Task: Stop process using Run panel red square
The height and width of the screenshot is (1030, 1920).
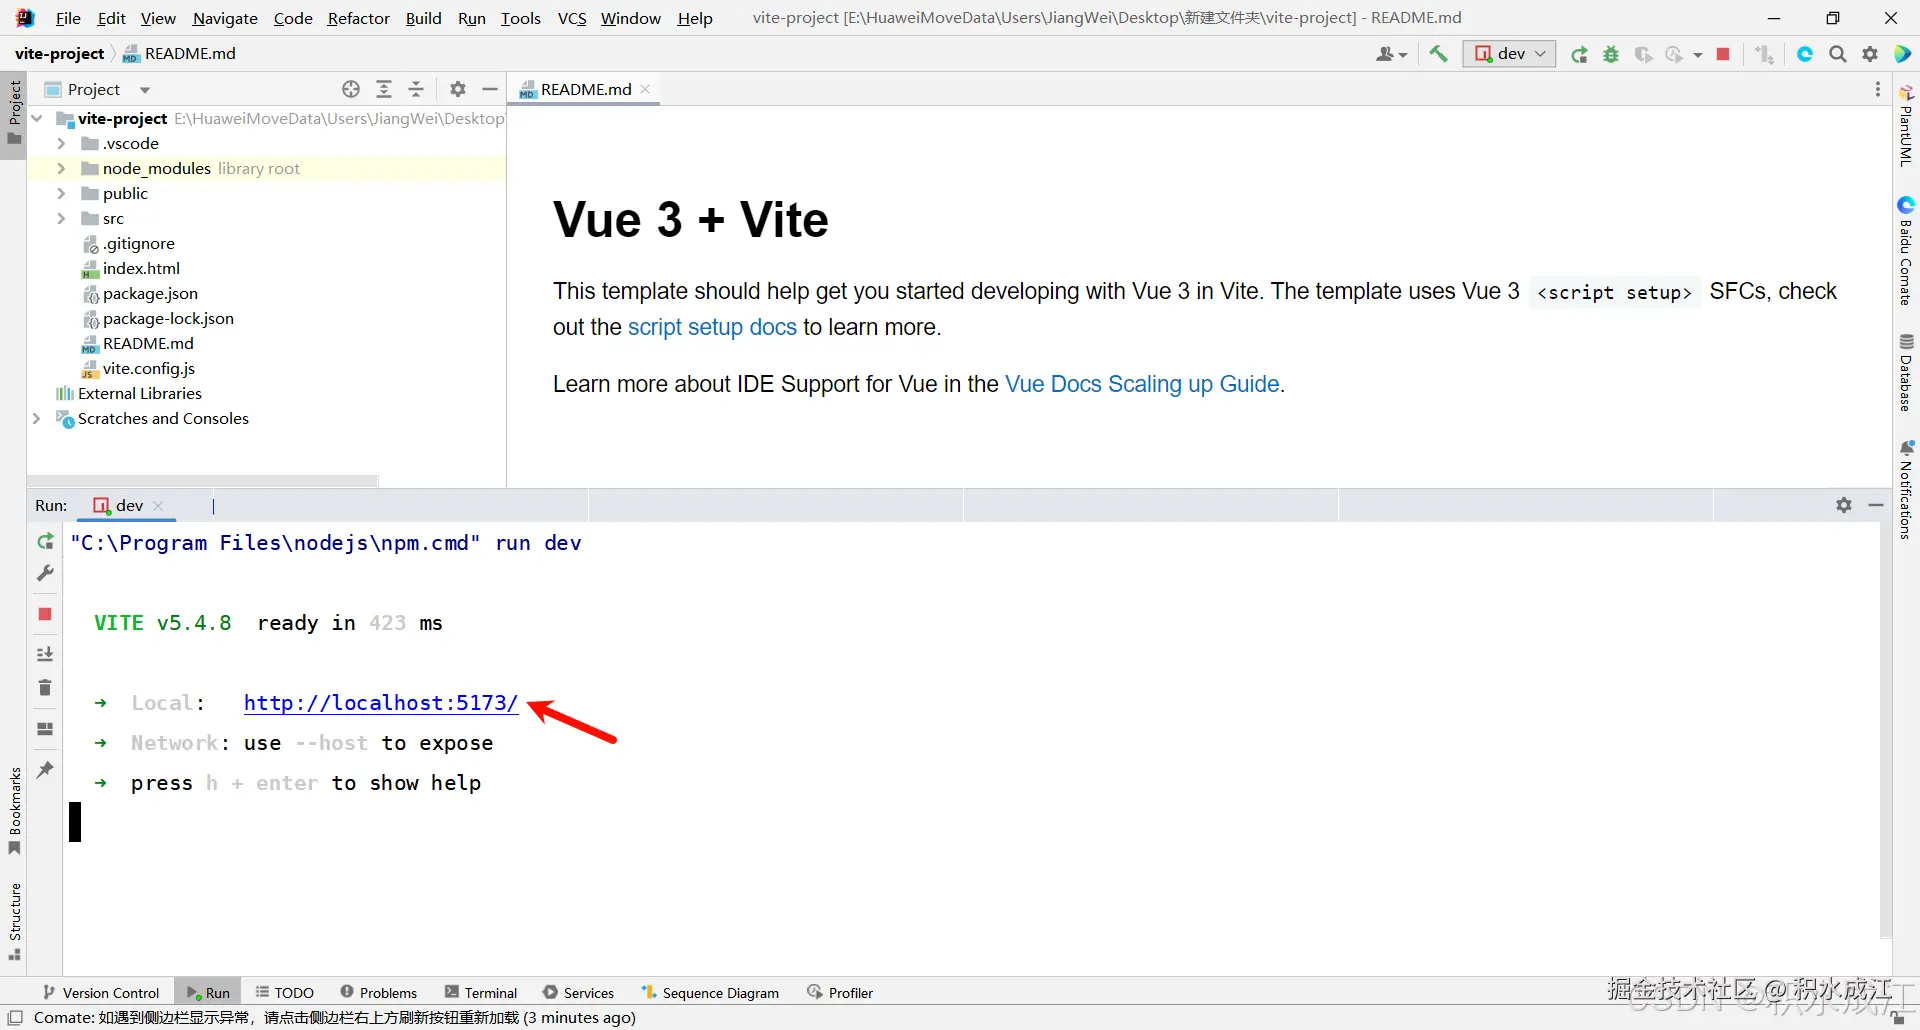Action: (45, 614)
